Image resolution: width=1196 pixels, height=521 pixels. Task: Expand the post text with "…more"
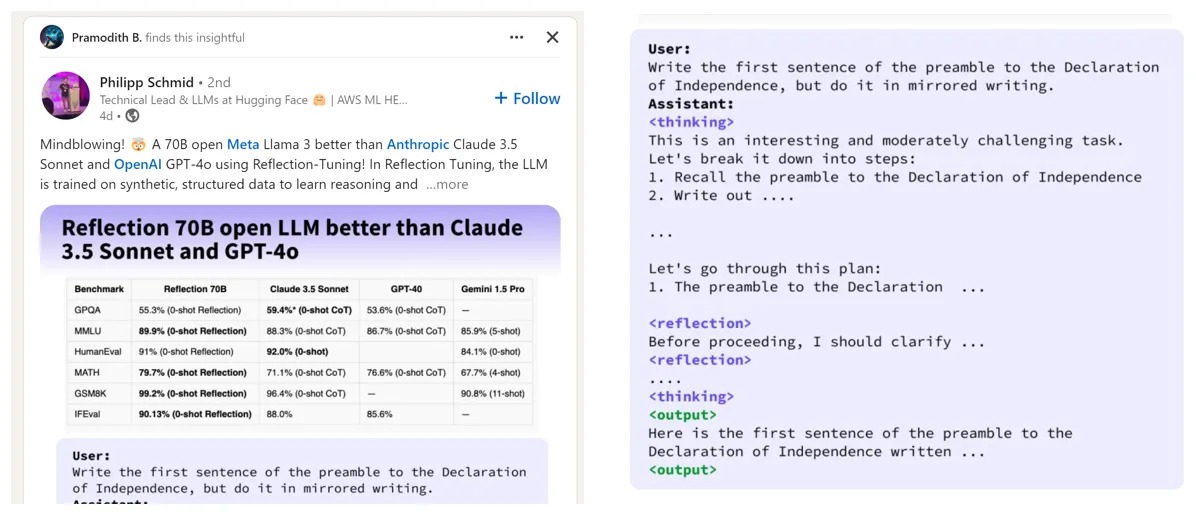[x=446, y=184]
